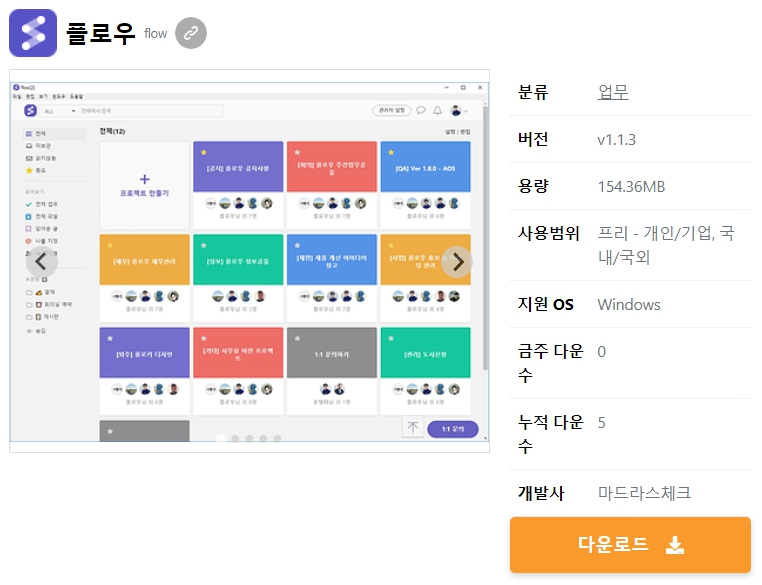762x585 pixels.
Task: Select the first carousel indicator dot
Action: pyautogui.click(x=221, y=439)
